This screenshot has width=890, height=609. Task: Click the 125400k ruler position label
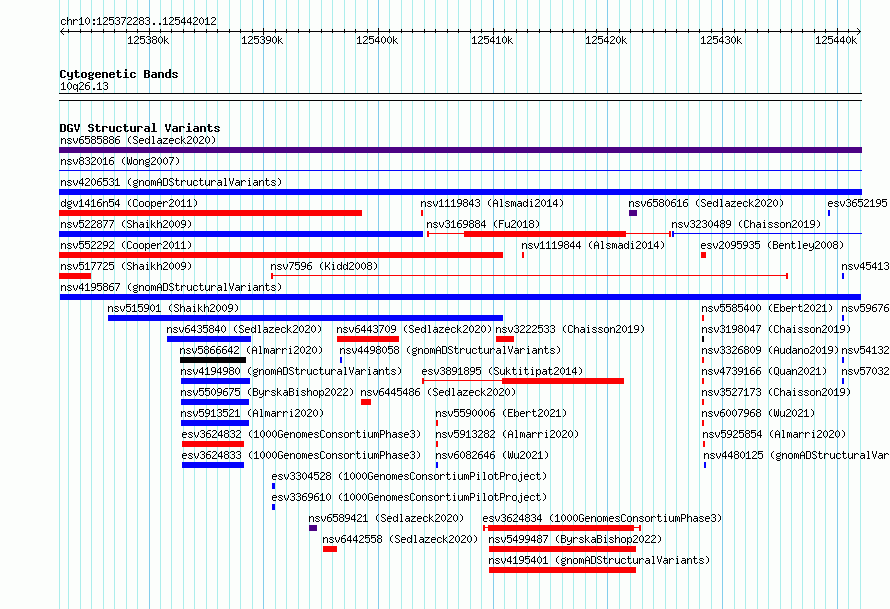tap(377, 40)
